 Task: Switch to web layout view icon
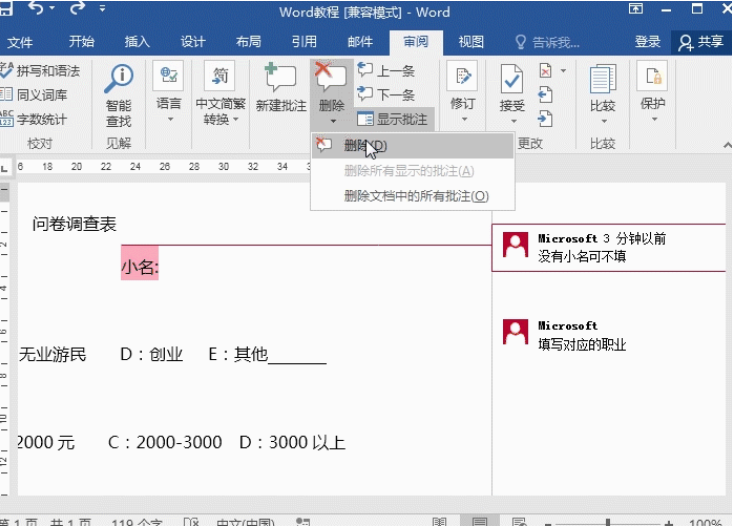point(519,523)
